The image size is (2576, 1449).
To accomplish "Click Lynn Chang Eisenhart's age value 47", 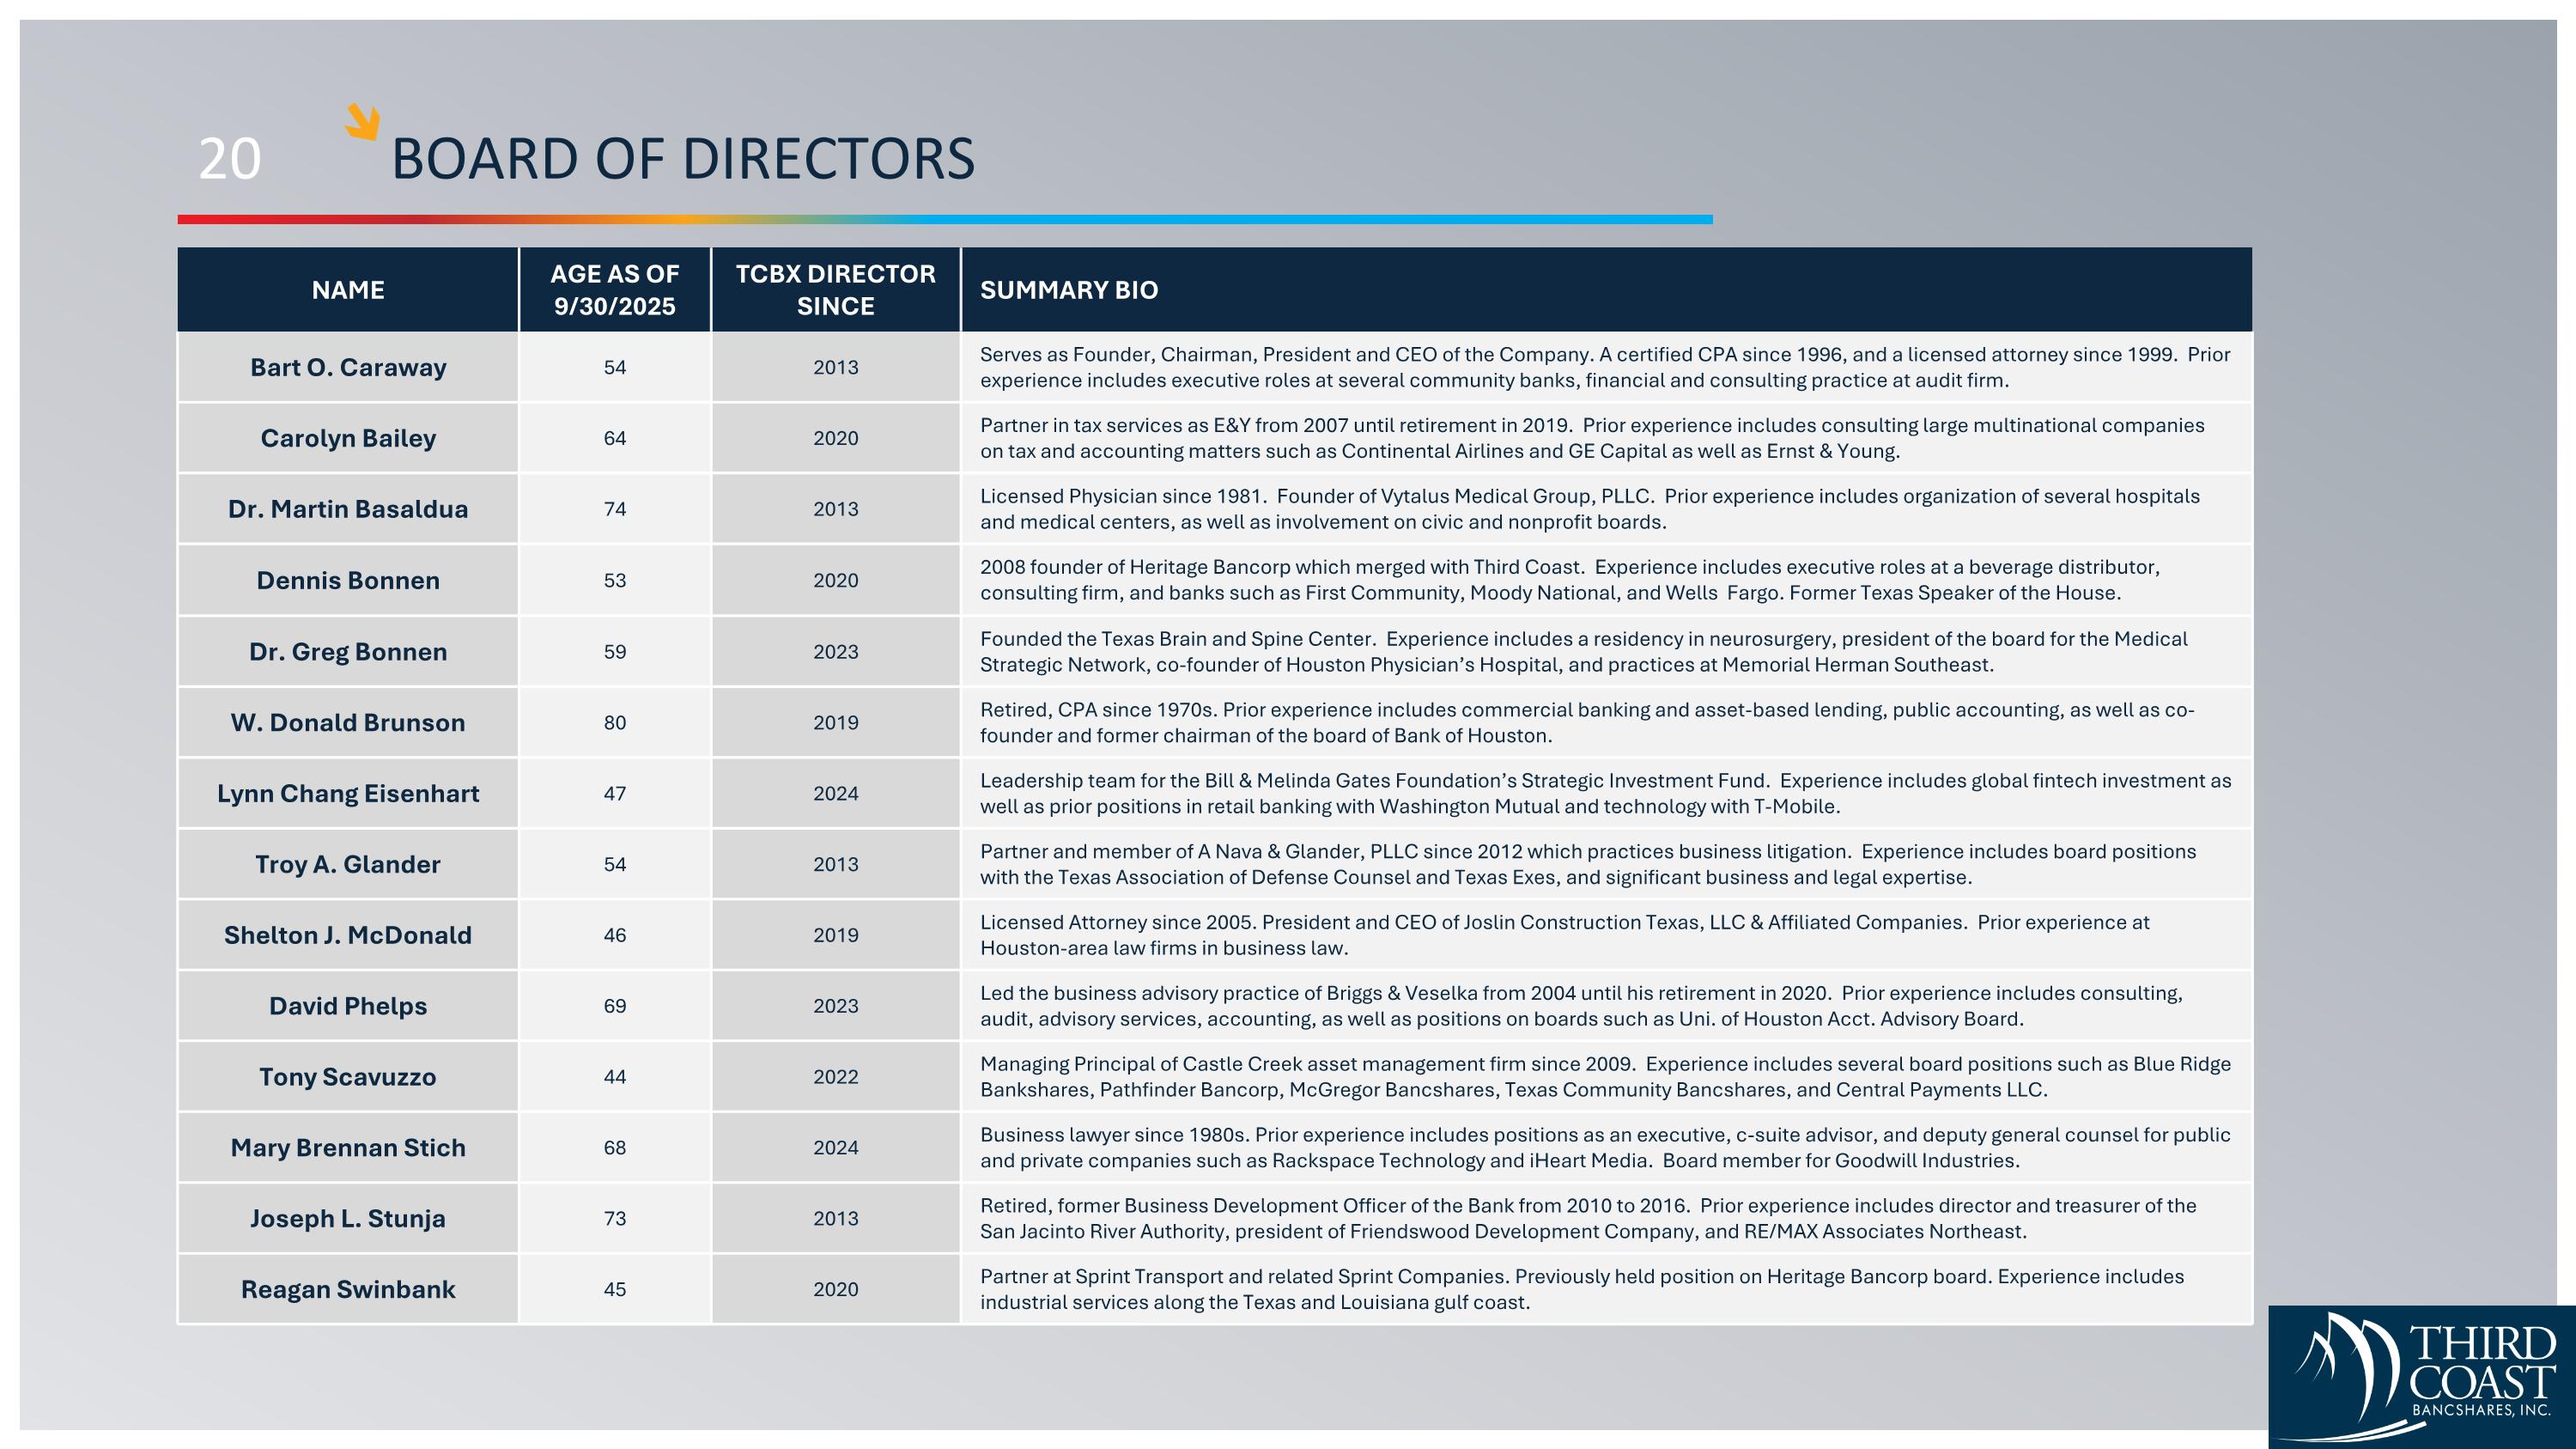I will [x=614, y=793].
